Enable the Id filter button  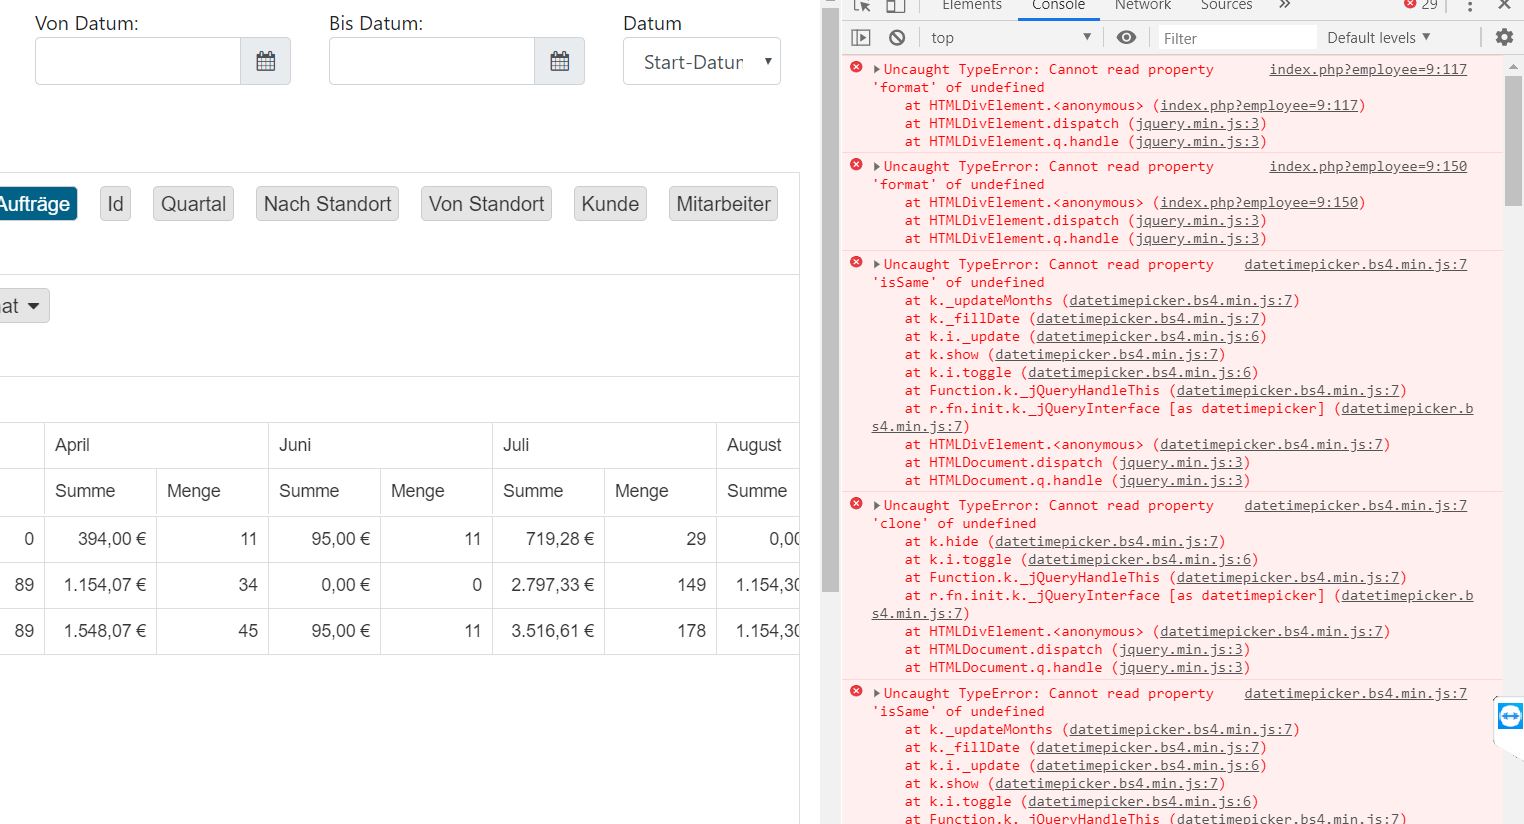tap(114, 203)
